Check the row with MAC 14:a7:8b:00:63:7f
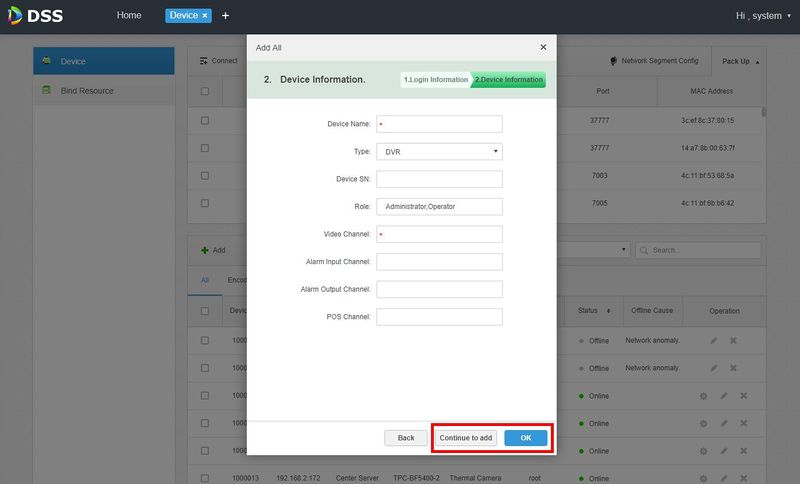Viewport: 800px width, 484px height. point(205,148)
